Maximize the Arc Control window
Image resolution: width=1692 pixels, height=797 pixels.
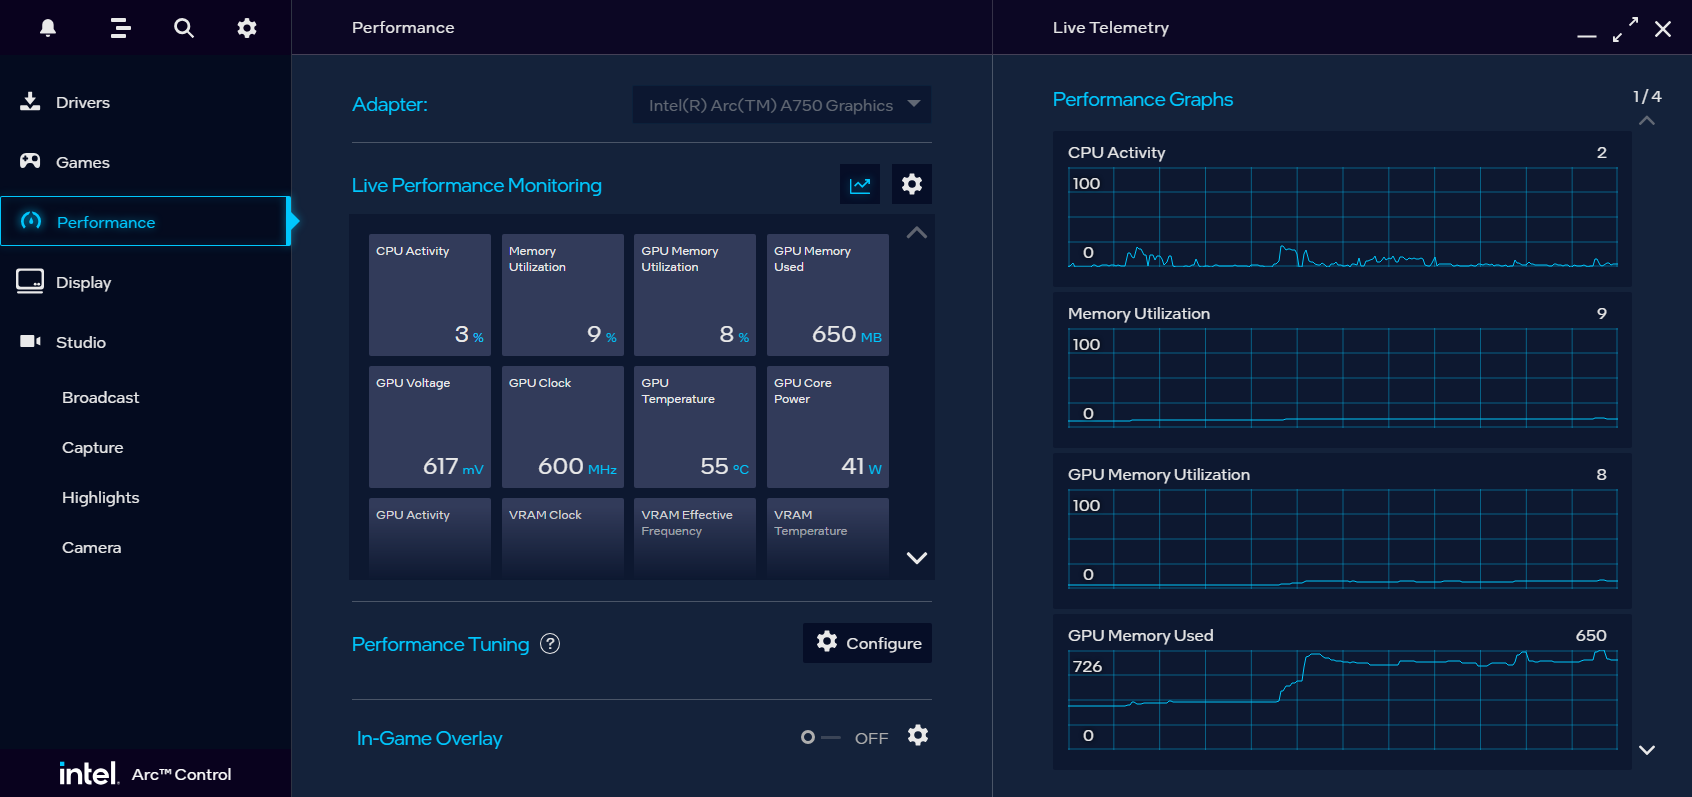(1626, 29)
